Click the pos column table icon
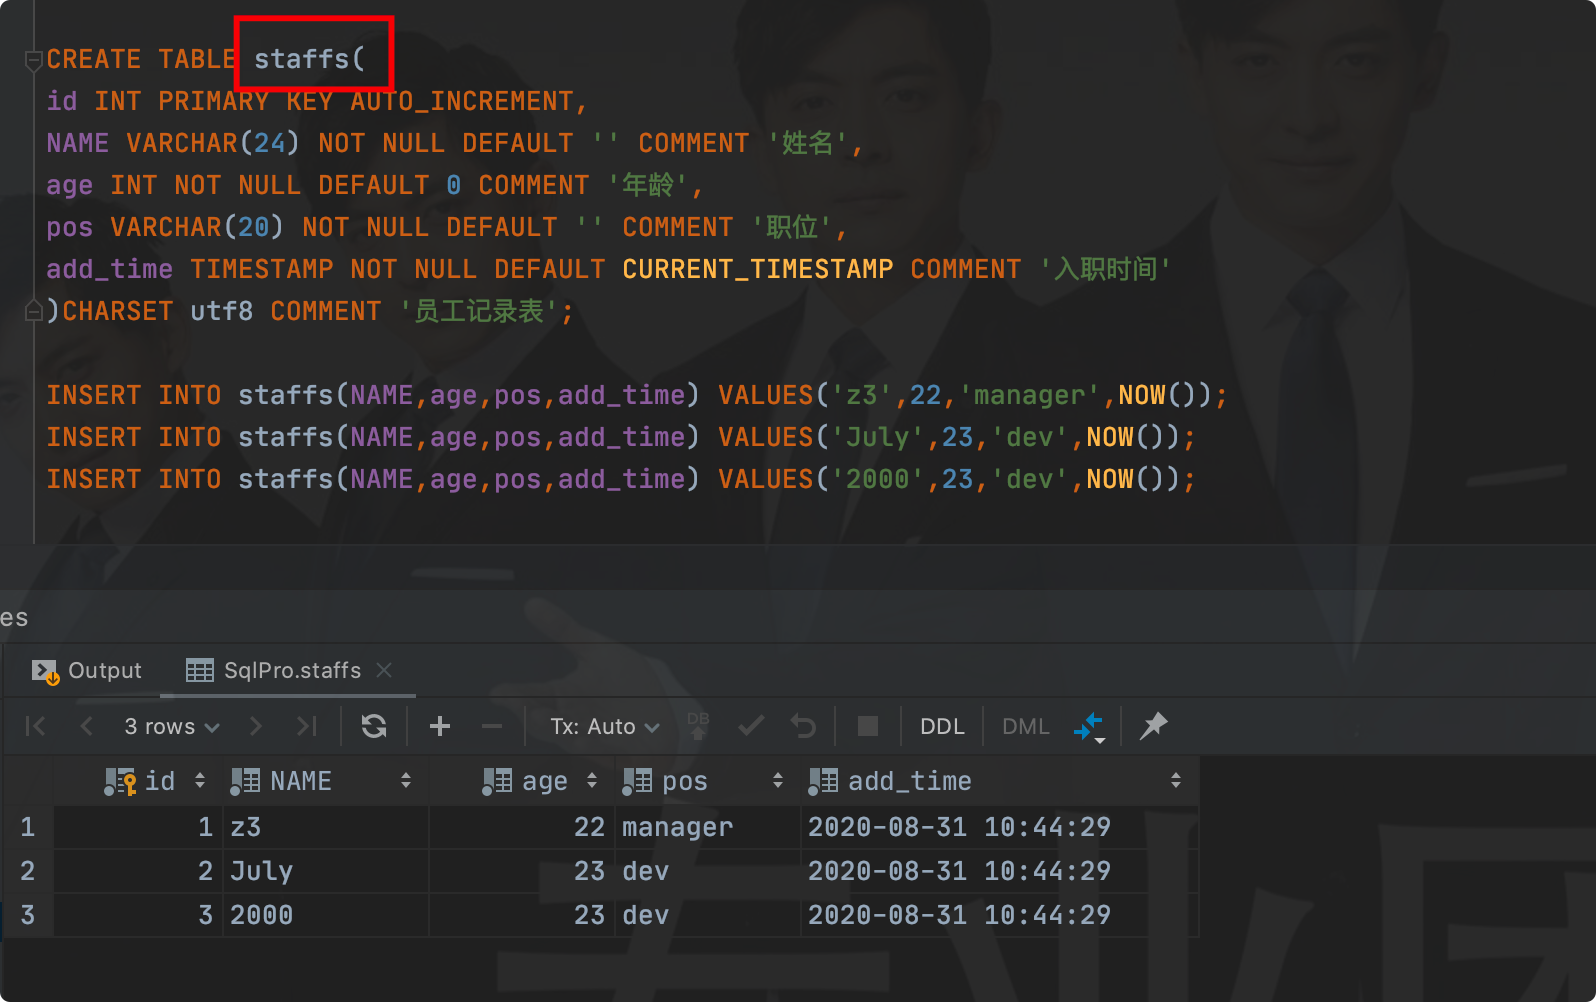Screen dimensions: 1596x1002 637,781
